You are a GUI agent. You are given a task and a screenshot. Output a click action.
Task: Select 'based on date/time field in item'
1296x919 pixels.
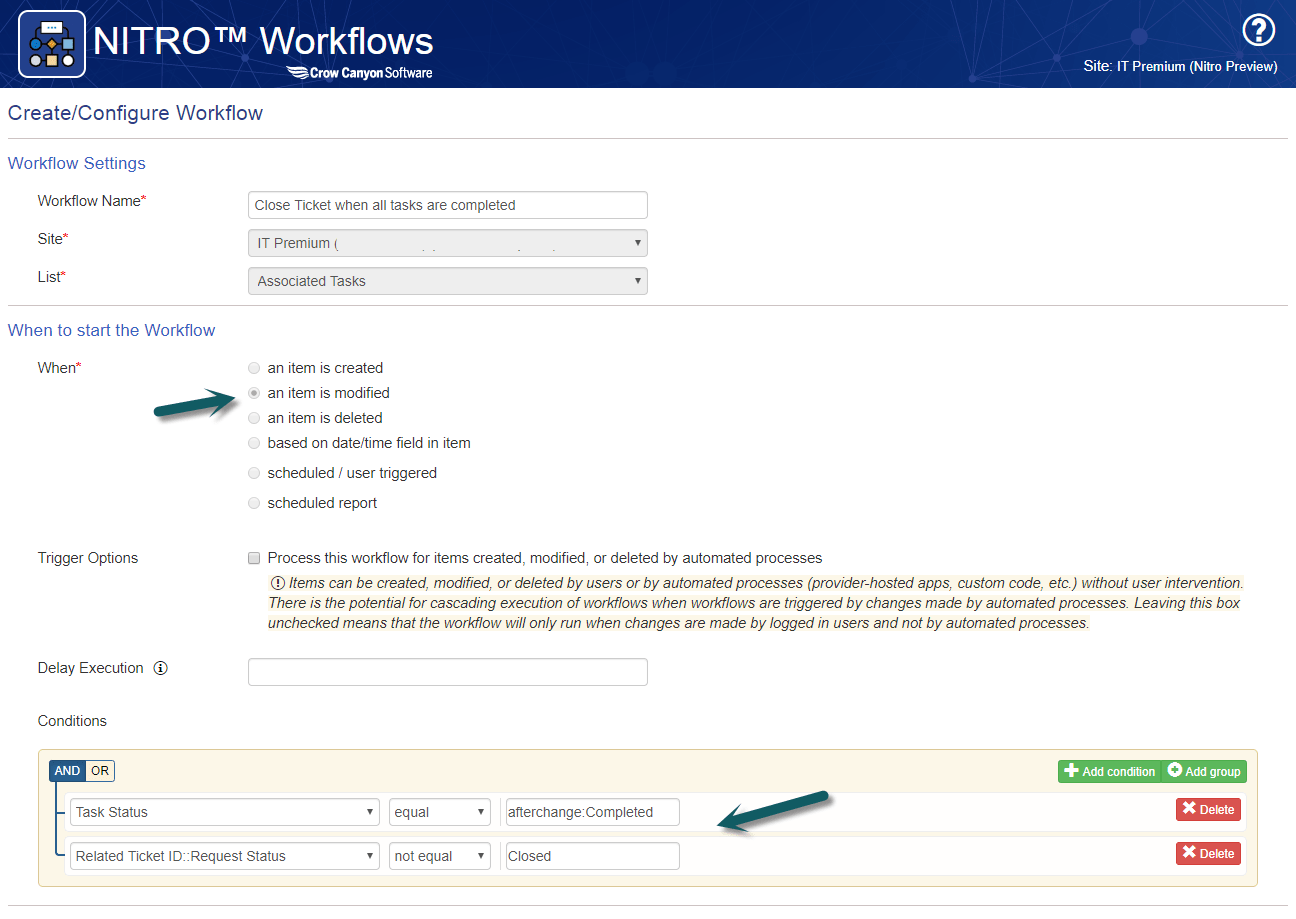(254, 443)
